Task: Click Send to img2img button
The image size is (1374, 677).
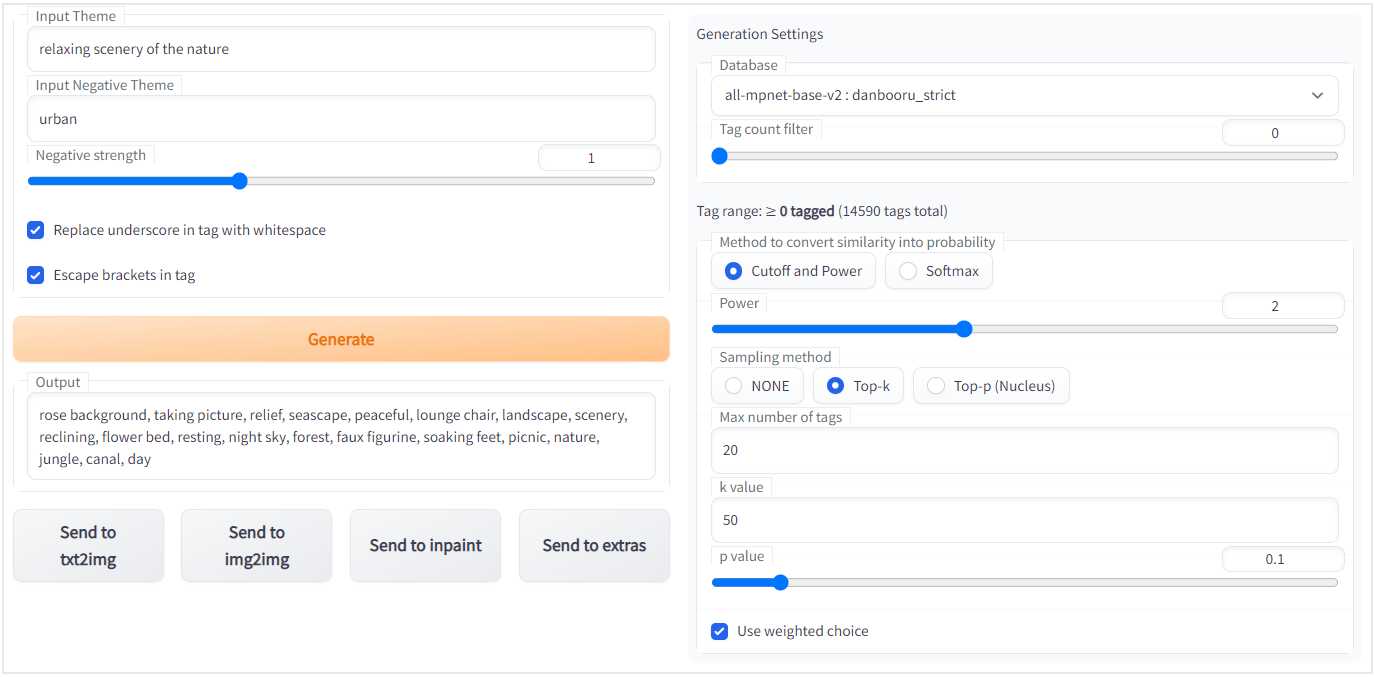Action: (256, 545)
